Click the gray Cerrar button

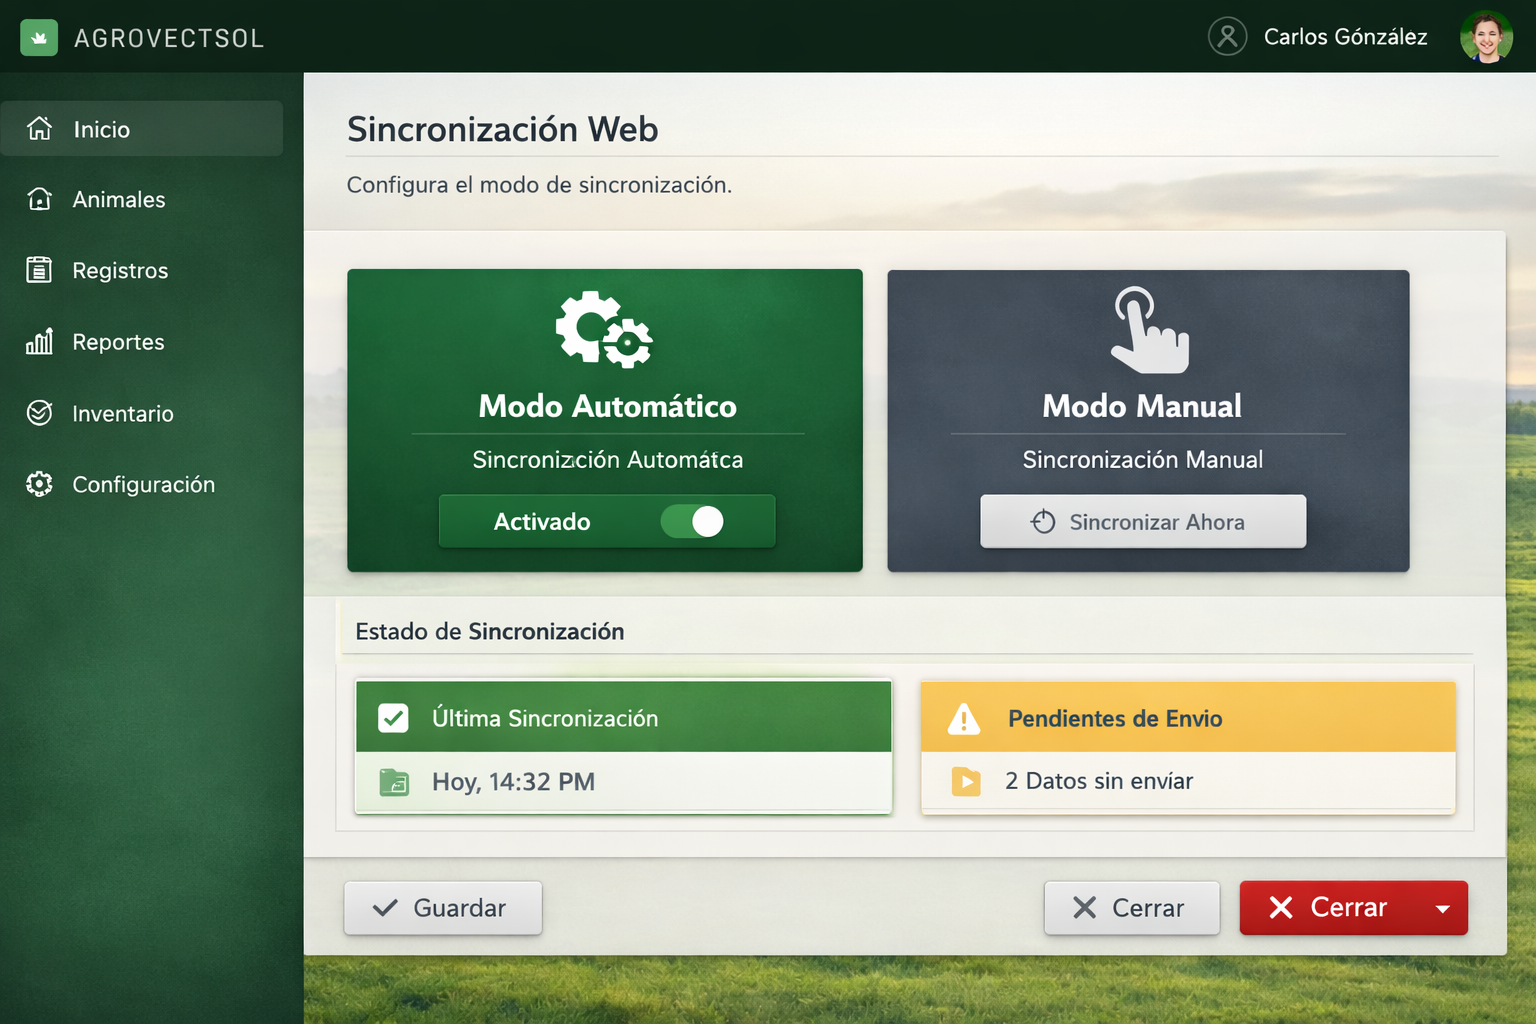(x=1132, y=908)
